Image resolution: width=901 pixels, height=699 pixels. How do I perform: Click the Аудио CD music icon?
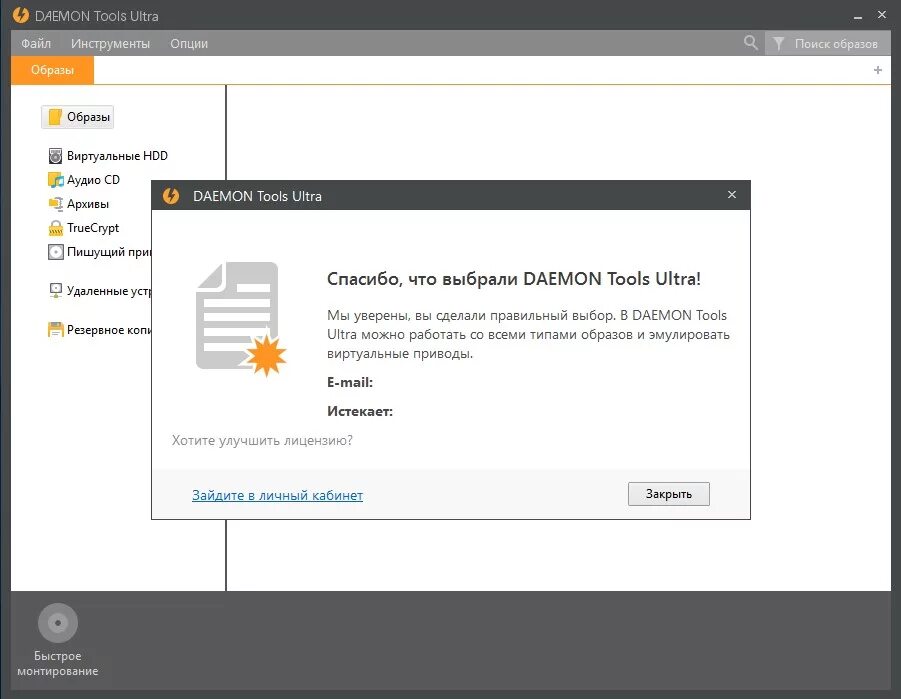55,180
